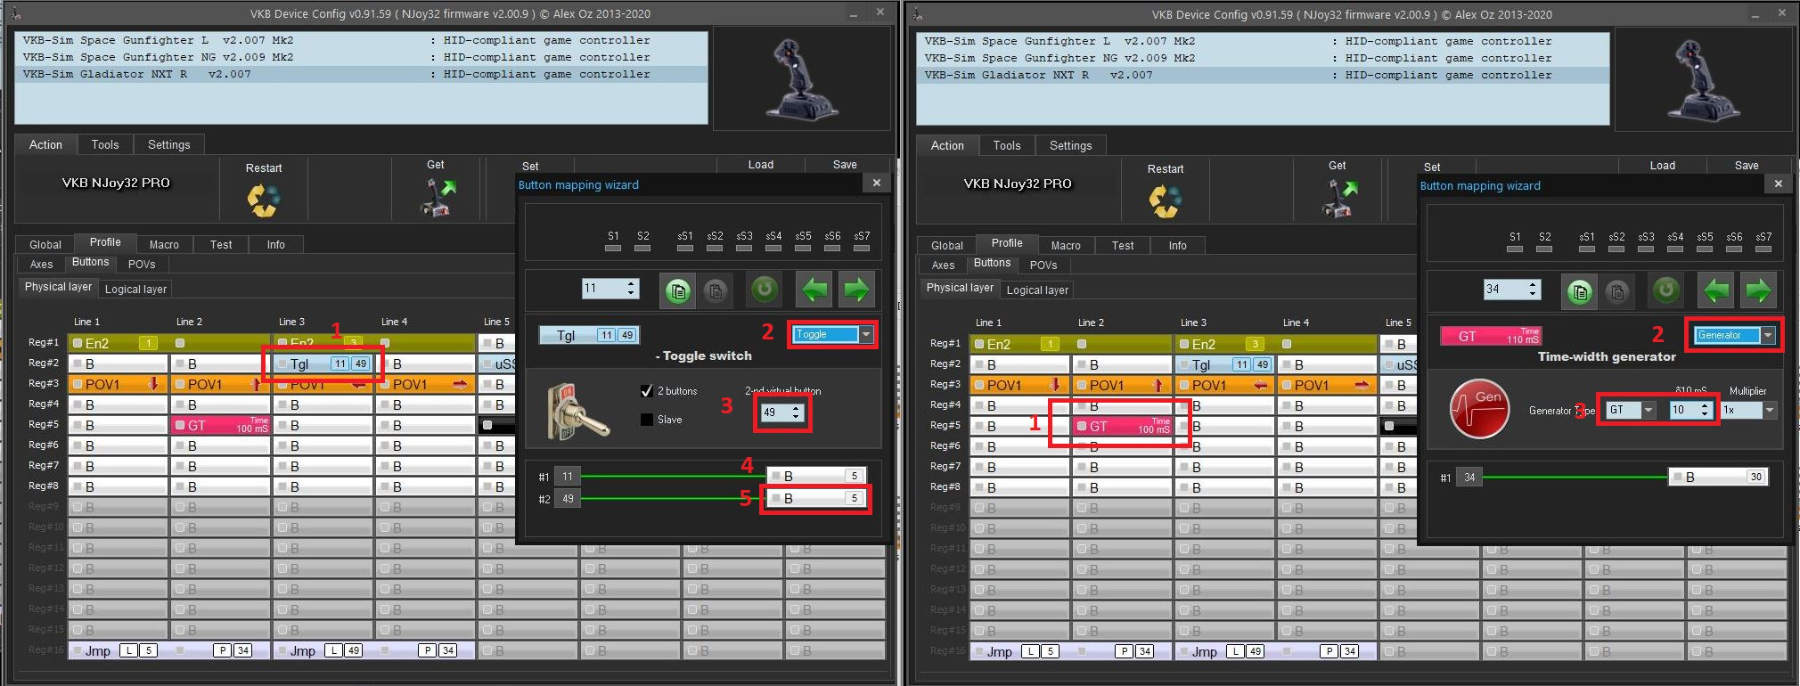Enable the Slave checkbox
This screenshot has height=686, width=1800.
tap(647, 420)
